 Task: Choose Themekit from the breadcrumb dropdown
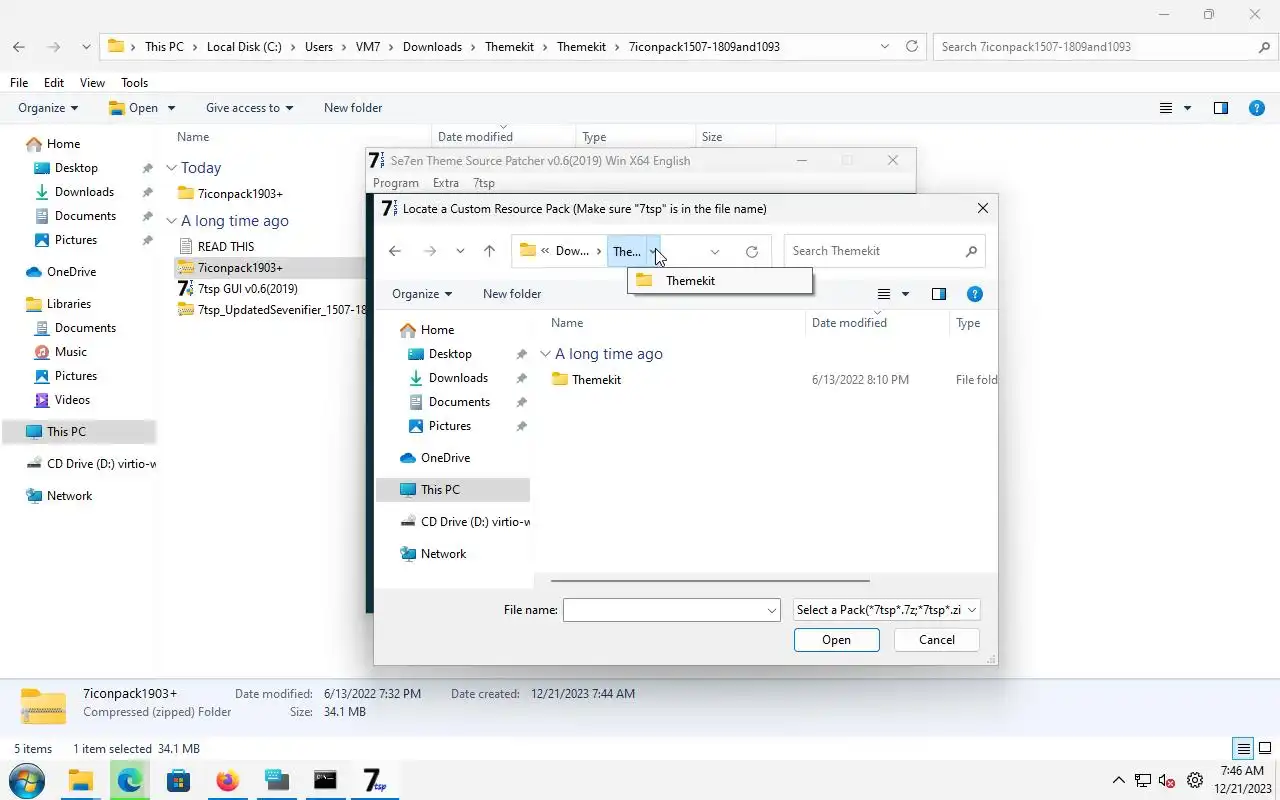[720, 281]
